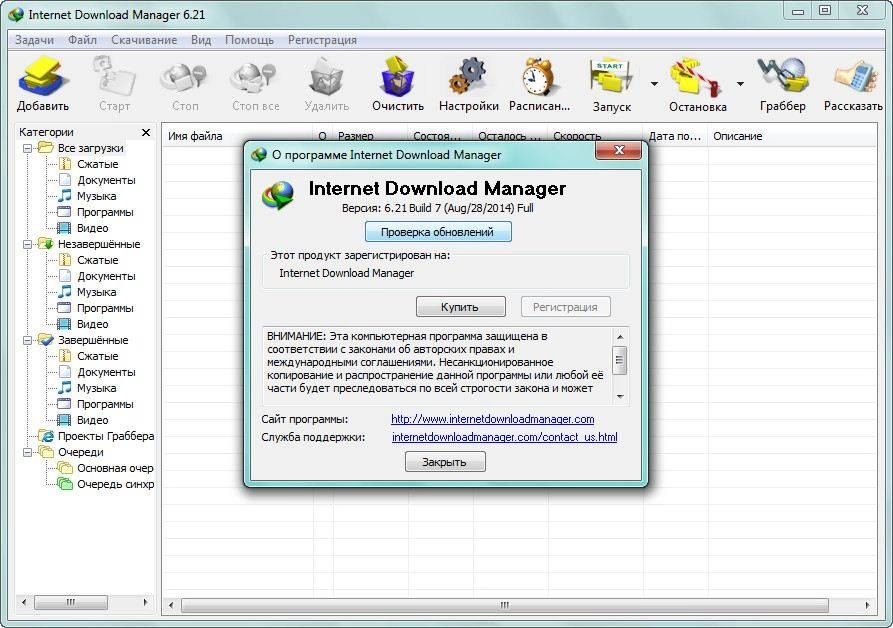Image resolution: width=893 pixels, height=628 pixels.
Task: Select Программы under Все загрузки
Action: (105, 212)
